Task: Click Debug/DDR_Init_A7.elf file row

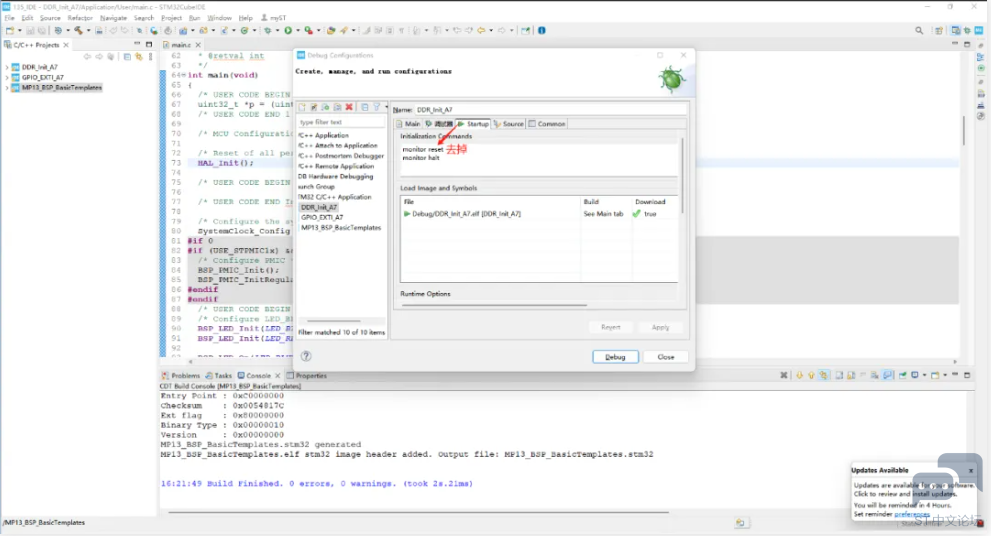Action: pos(538,214)
